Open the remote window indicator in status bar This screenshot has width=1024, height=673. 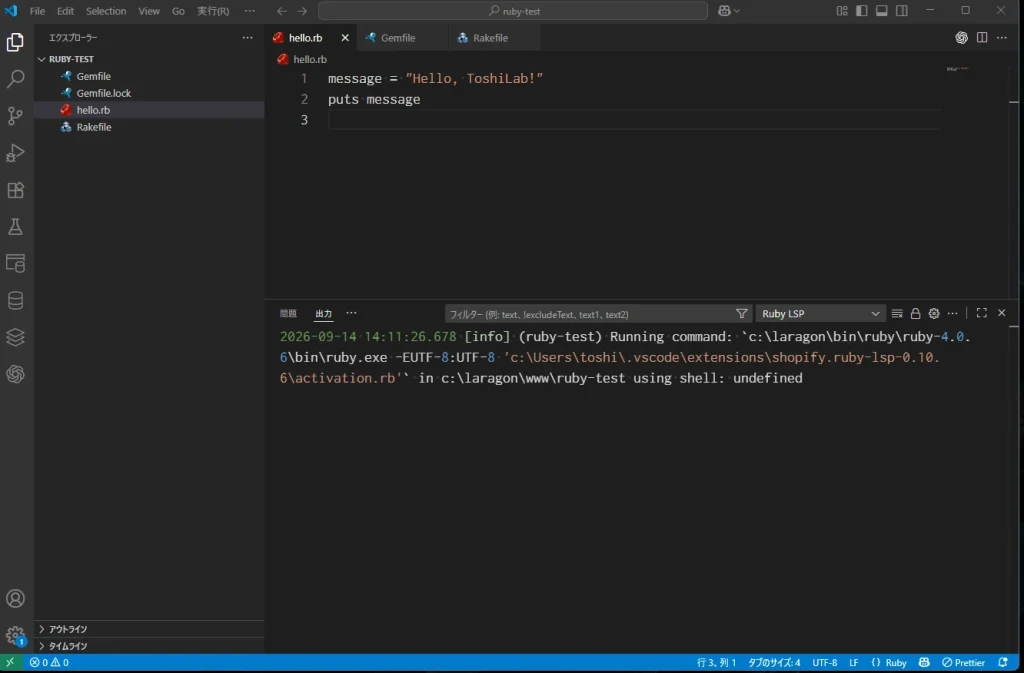click(10, 662)
